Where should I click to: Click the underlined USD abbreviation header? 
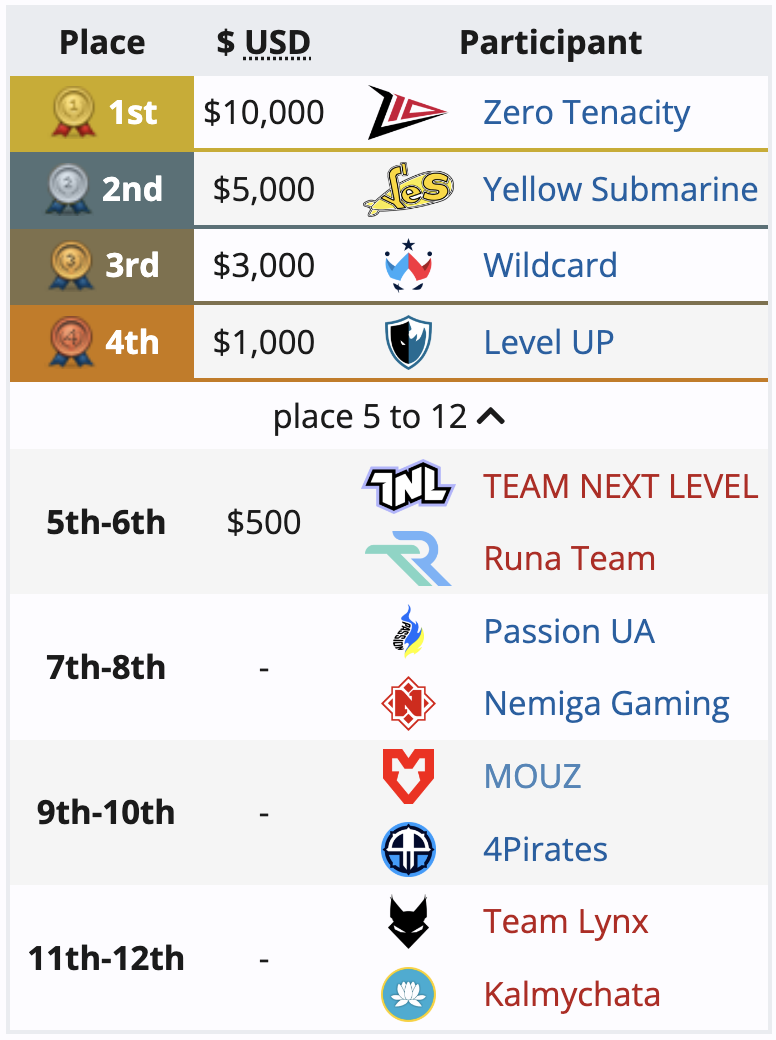(x=277, y=42)
